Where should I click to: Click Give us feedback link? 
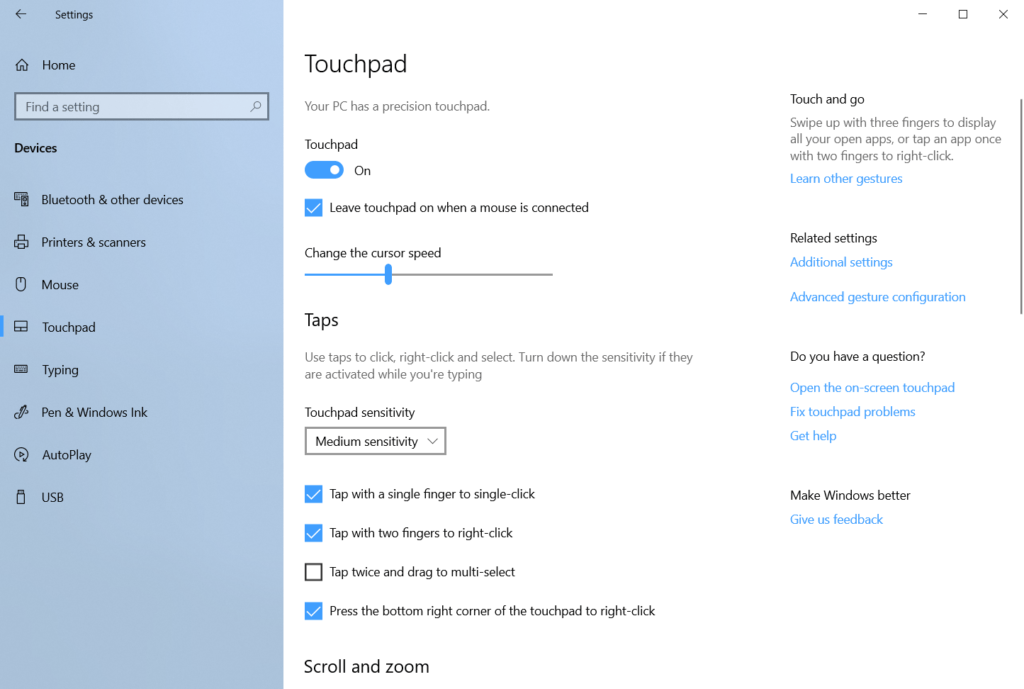click(836, 519)
